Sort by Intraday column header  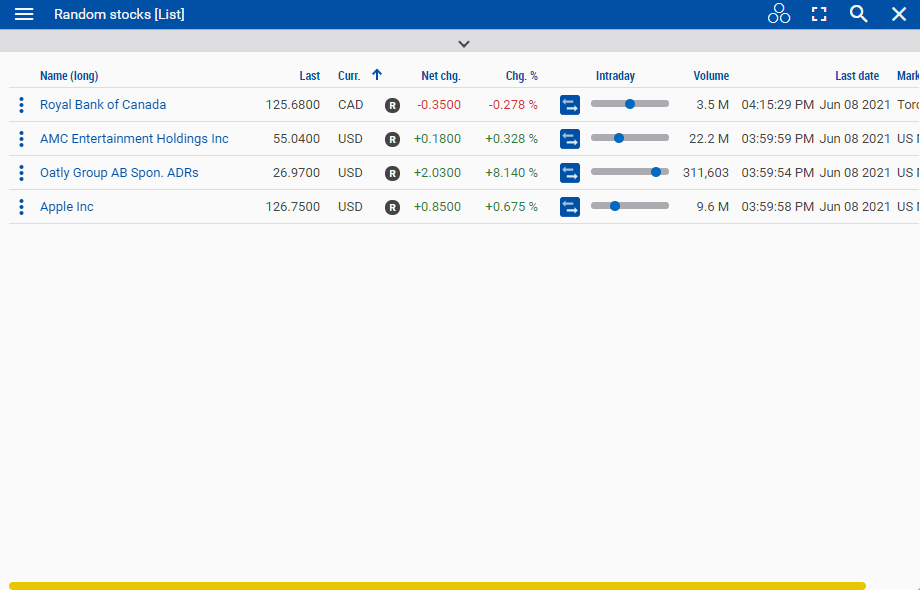(615, 76)
